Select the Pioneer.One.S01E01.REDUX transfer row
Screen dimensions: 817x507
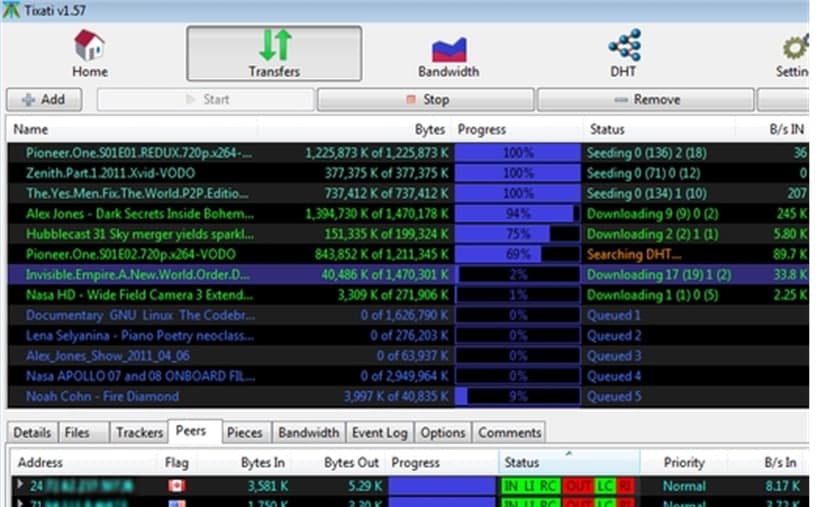408,153
